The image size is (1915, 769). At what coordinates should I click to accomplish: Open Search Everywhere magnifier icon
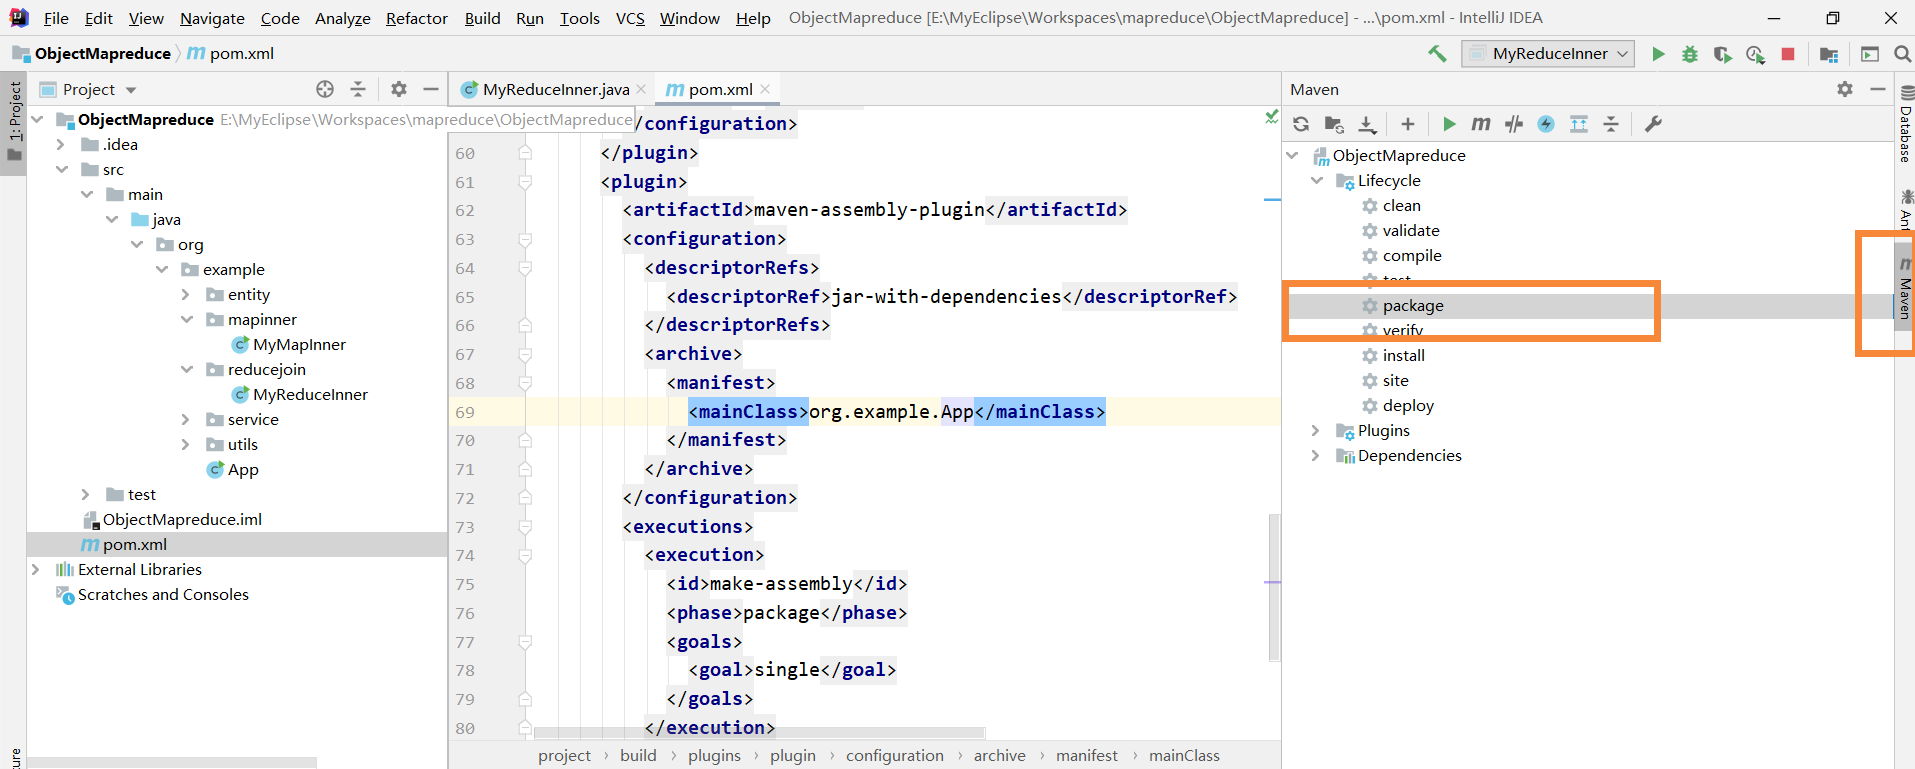[x=1903, y=54]
